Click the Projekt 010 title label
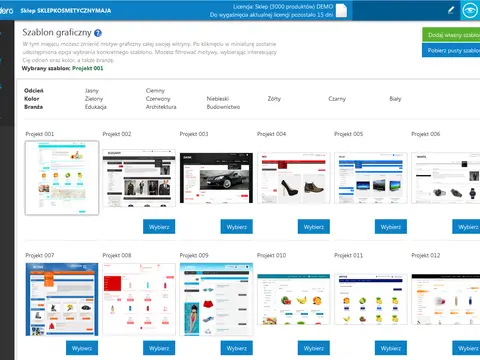480x360 pixels. click(271, 255)
